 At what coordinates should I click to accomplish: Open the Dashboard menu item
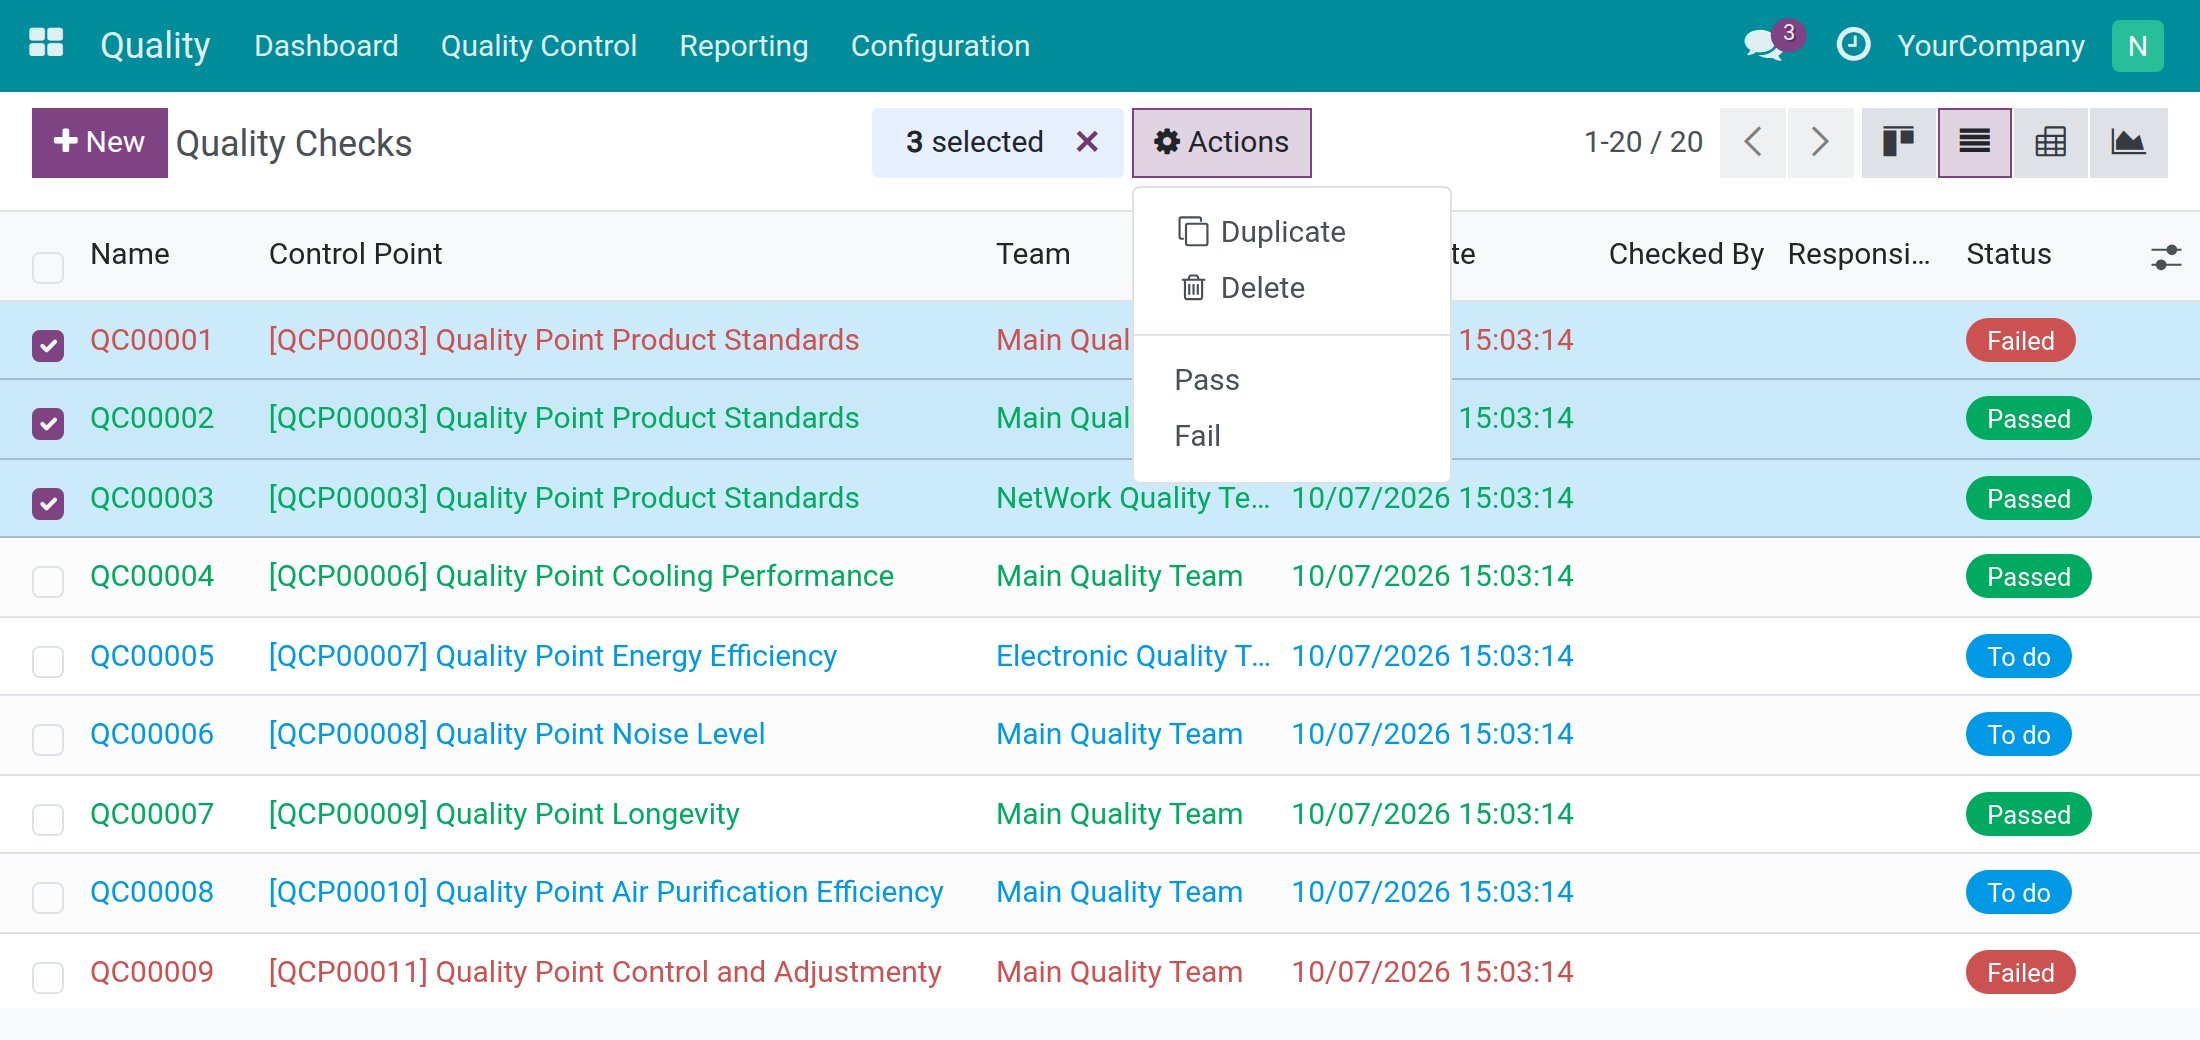(326, 46)
